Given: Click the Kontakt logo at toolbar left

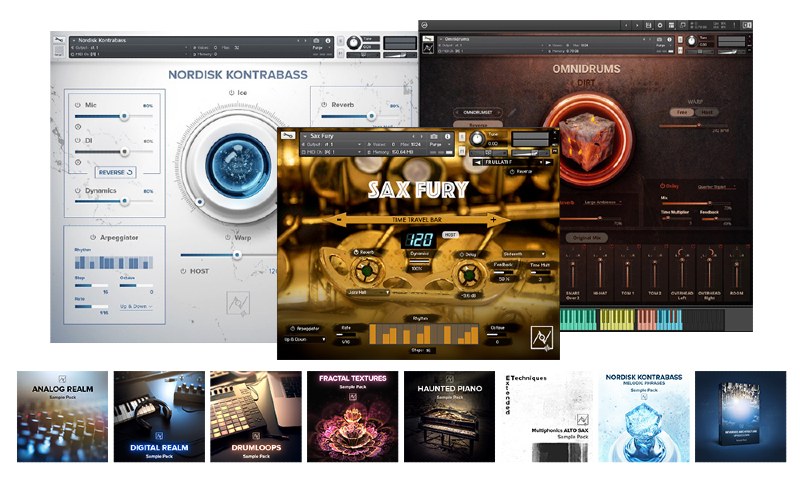Looking at the screenshot, I should [x=424, y=25].
